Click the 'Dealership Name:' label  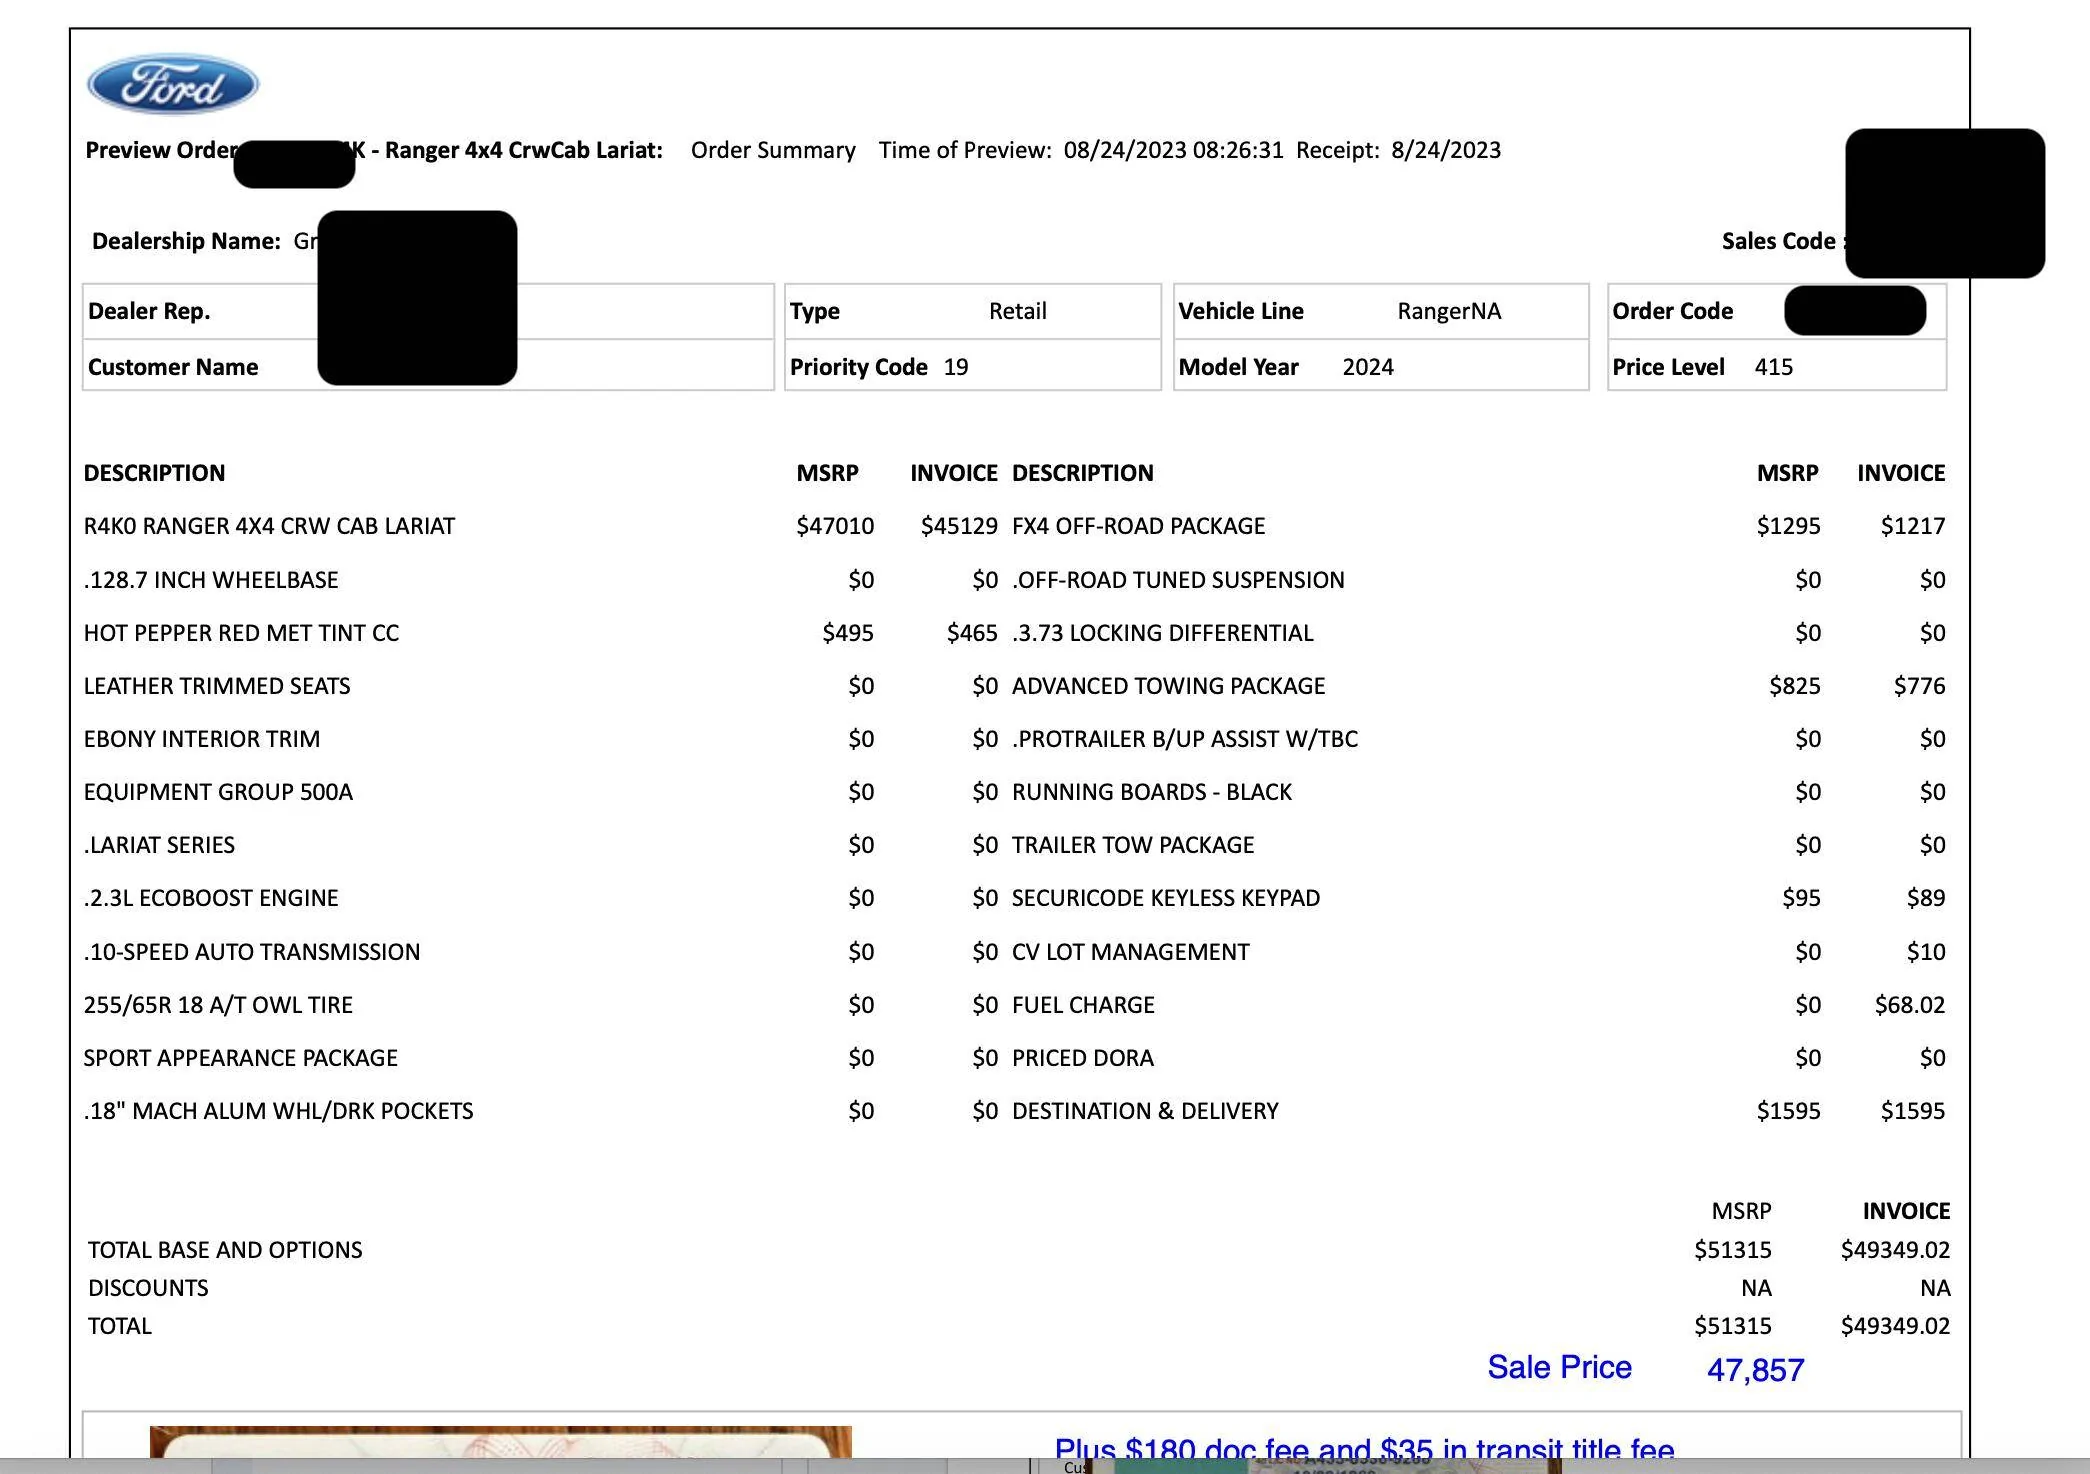pyautogui.click(x=186, y=241)
